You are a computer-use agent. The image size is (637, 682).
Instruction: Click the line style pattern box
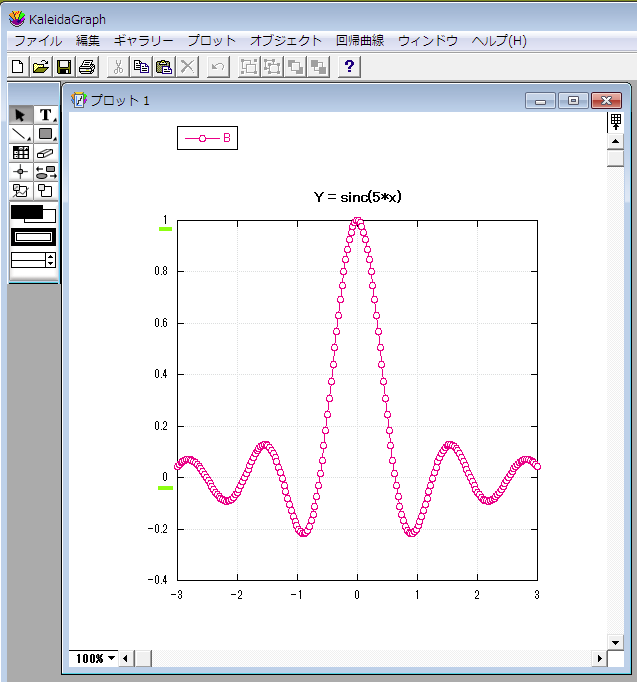(33, 237)
